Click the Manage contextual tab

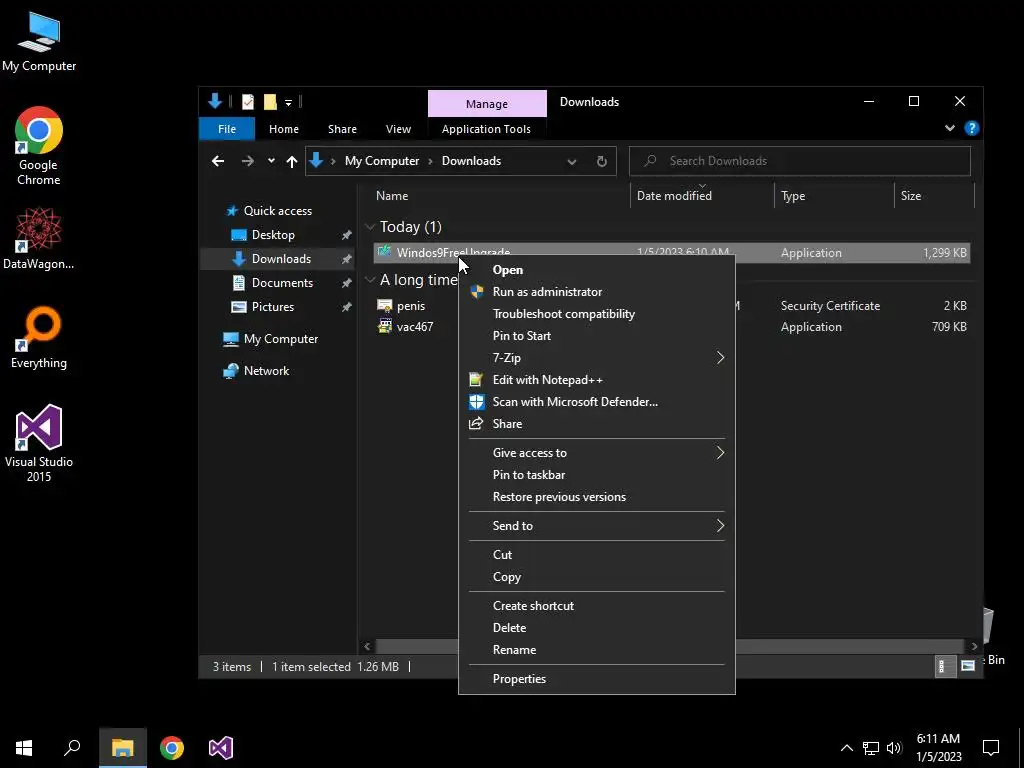coord(487,104)
